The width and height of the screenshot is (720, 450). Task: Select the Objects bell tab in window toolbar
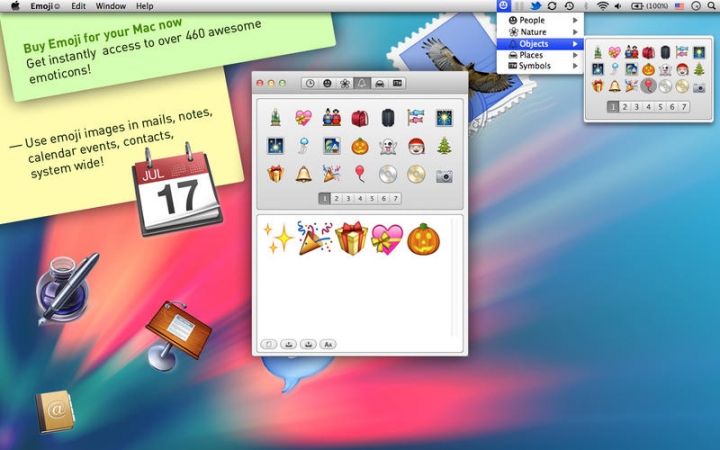362,83
